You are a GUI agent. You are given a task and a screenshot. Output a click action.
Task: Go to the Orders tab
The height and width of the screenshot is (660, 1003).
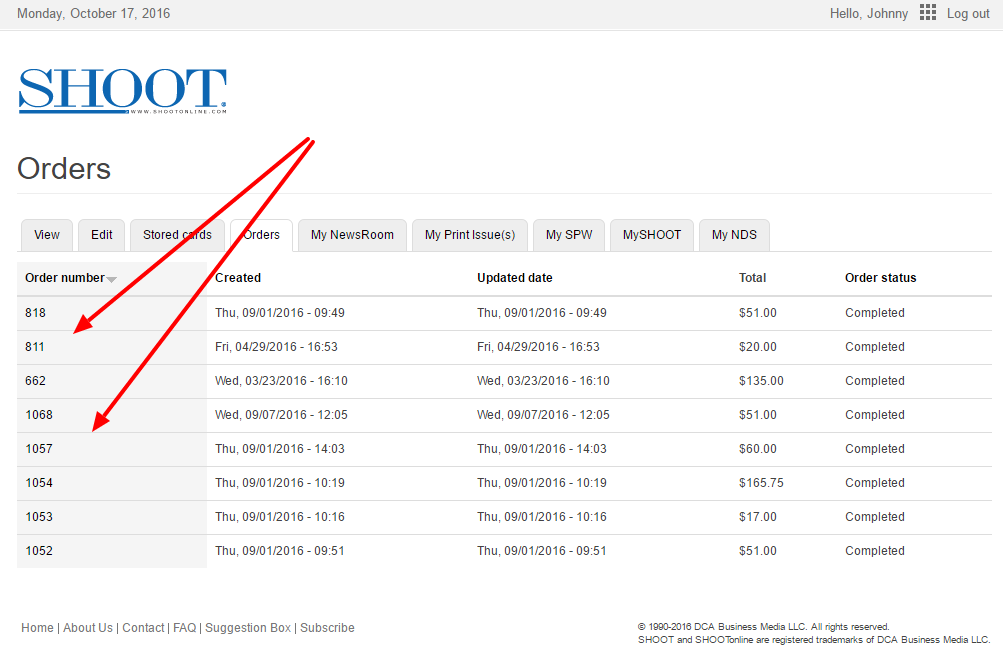pyautogui.click(x=262, y=235)
